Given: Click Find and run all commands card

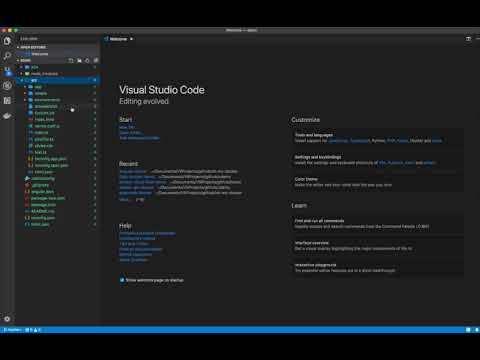Looking at the screenshot, I should 377,224.
